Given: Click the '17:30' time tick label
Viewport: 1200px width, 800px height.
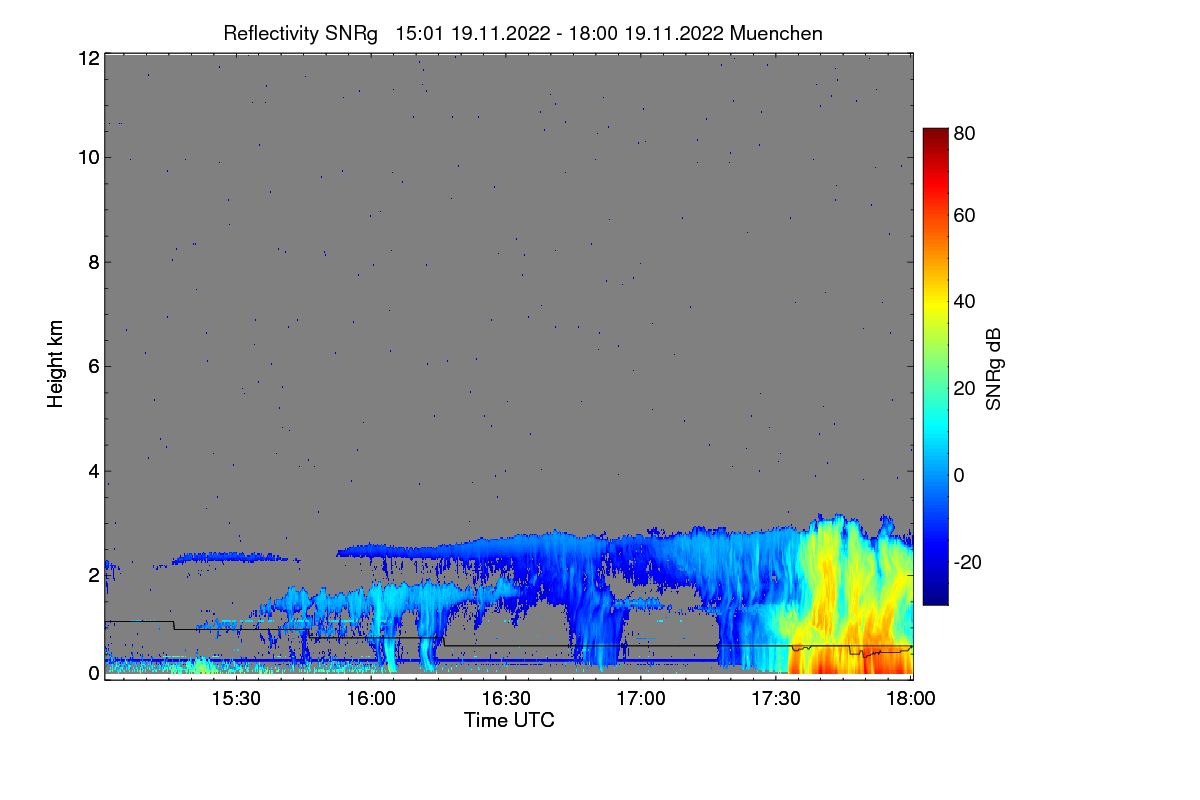Looking at the screenshot, I should [x=776, y=698].
